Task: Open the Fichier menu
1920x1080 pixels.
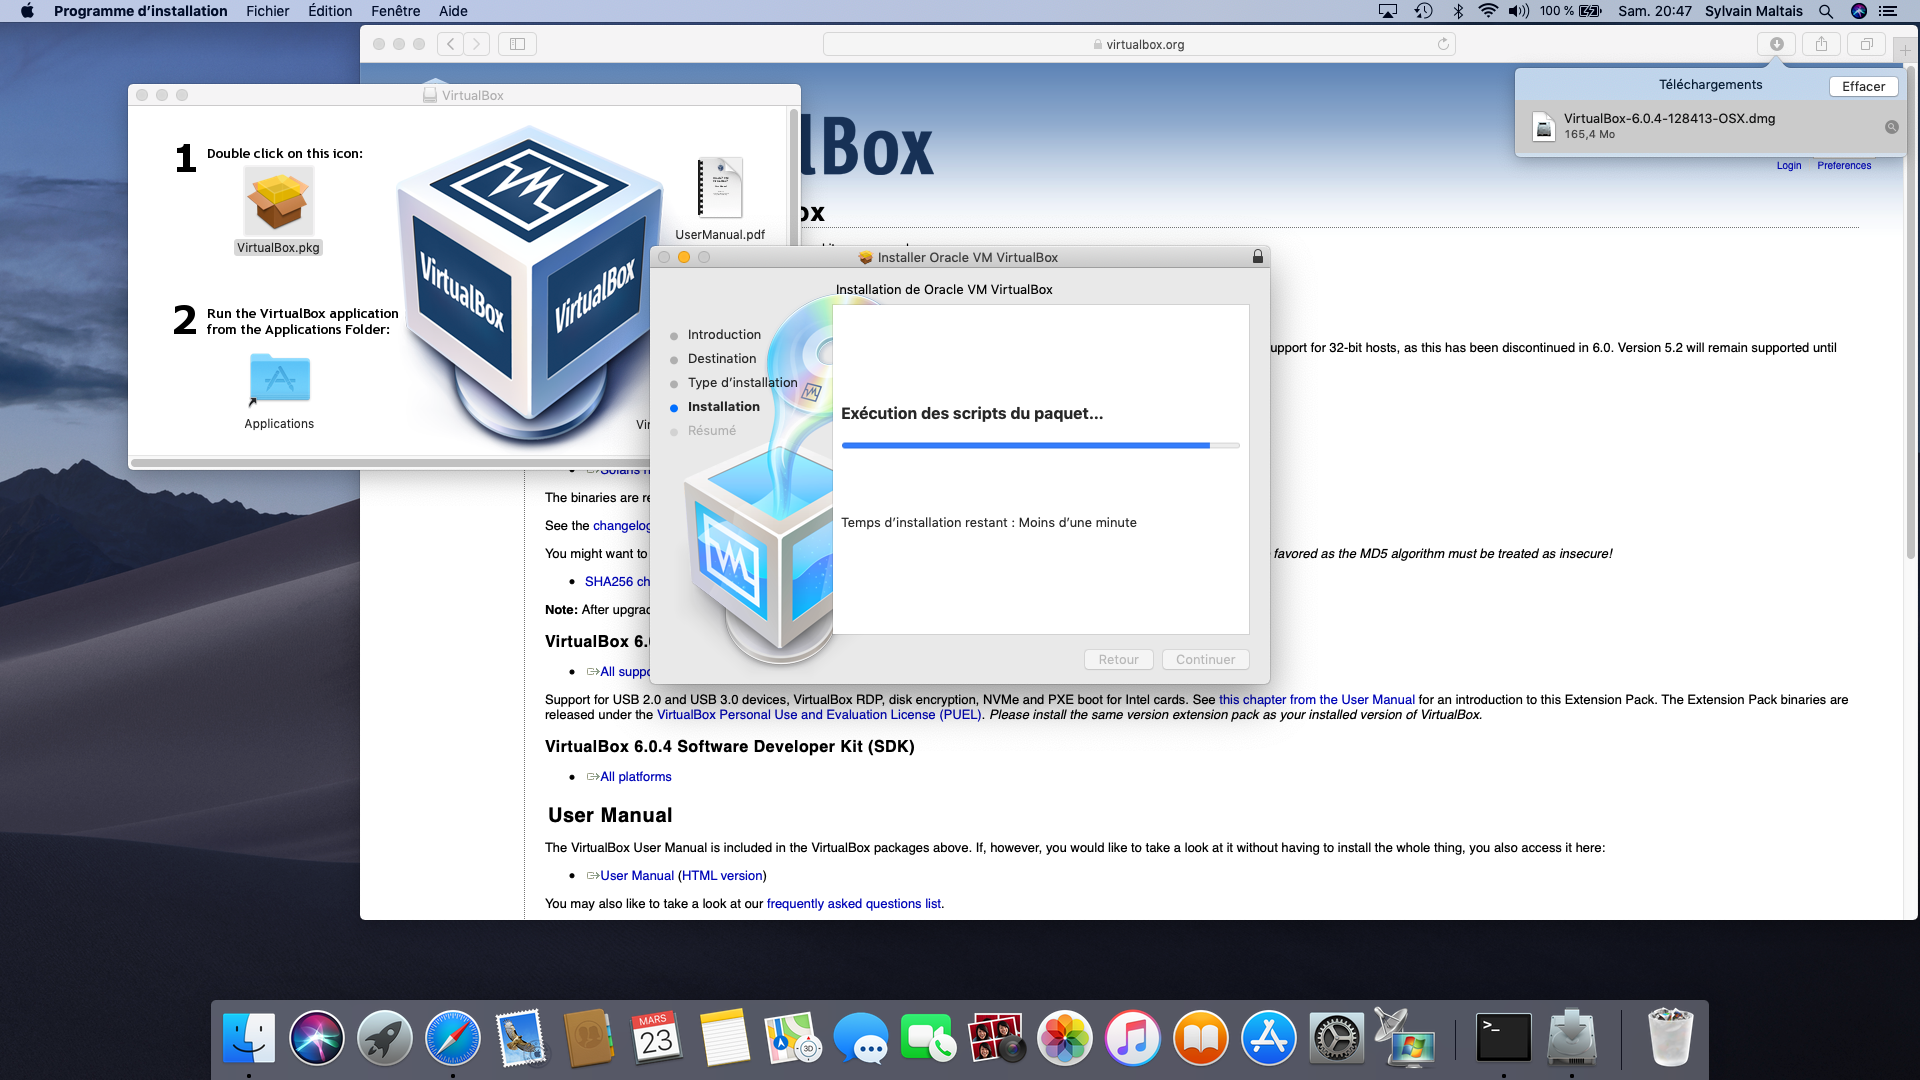Action: [267, 11]
